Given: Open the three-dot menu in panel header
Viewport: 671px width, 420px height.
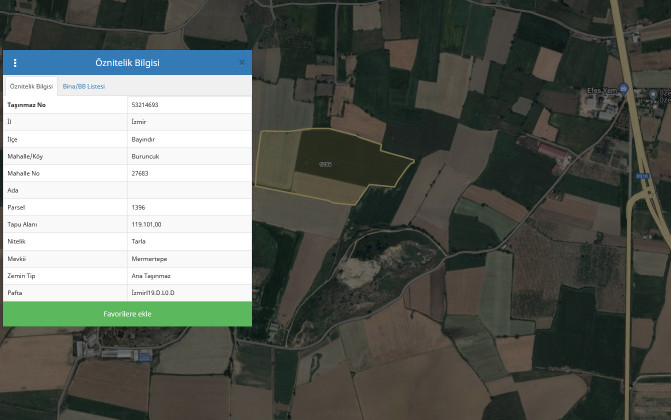Looking at the screenshot, I should 15,63.
